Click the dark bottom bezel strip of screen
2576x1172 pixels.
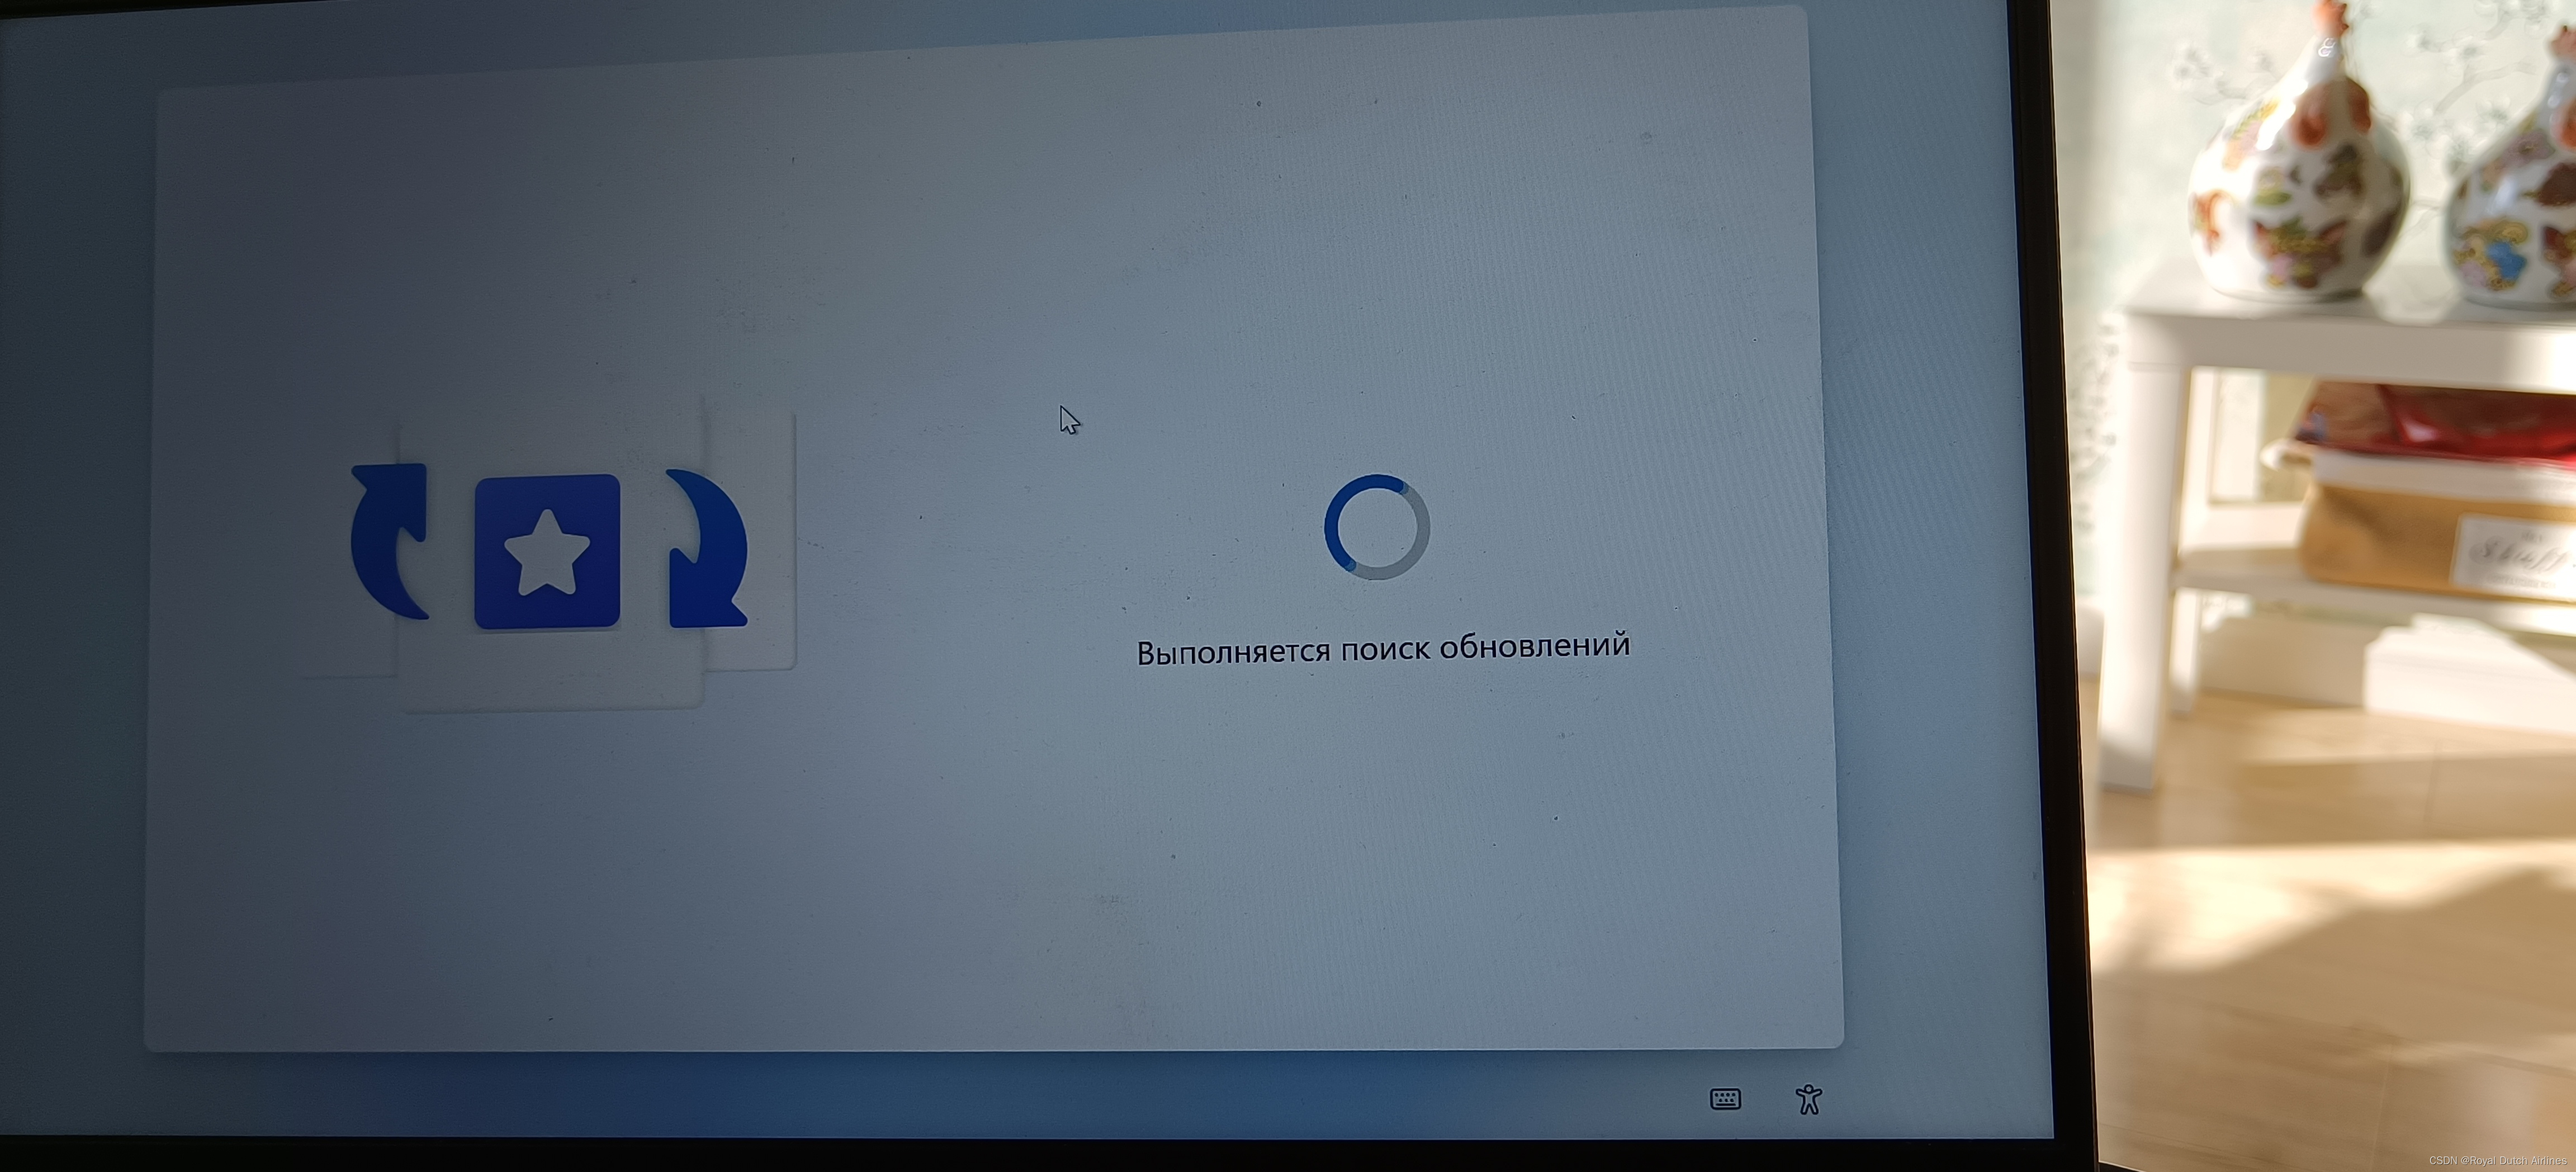pos(1000,1156)
